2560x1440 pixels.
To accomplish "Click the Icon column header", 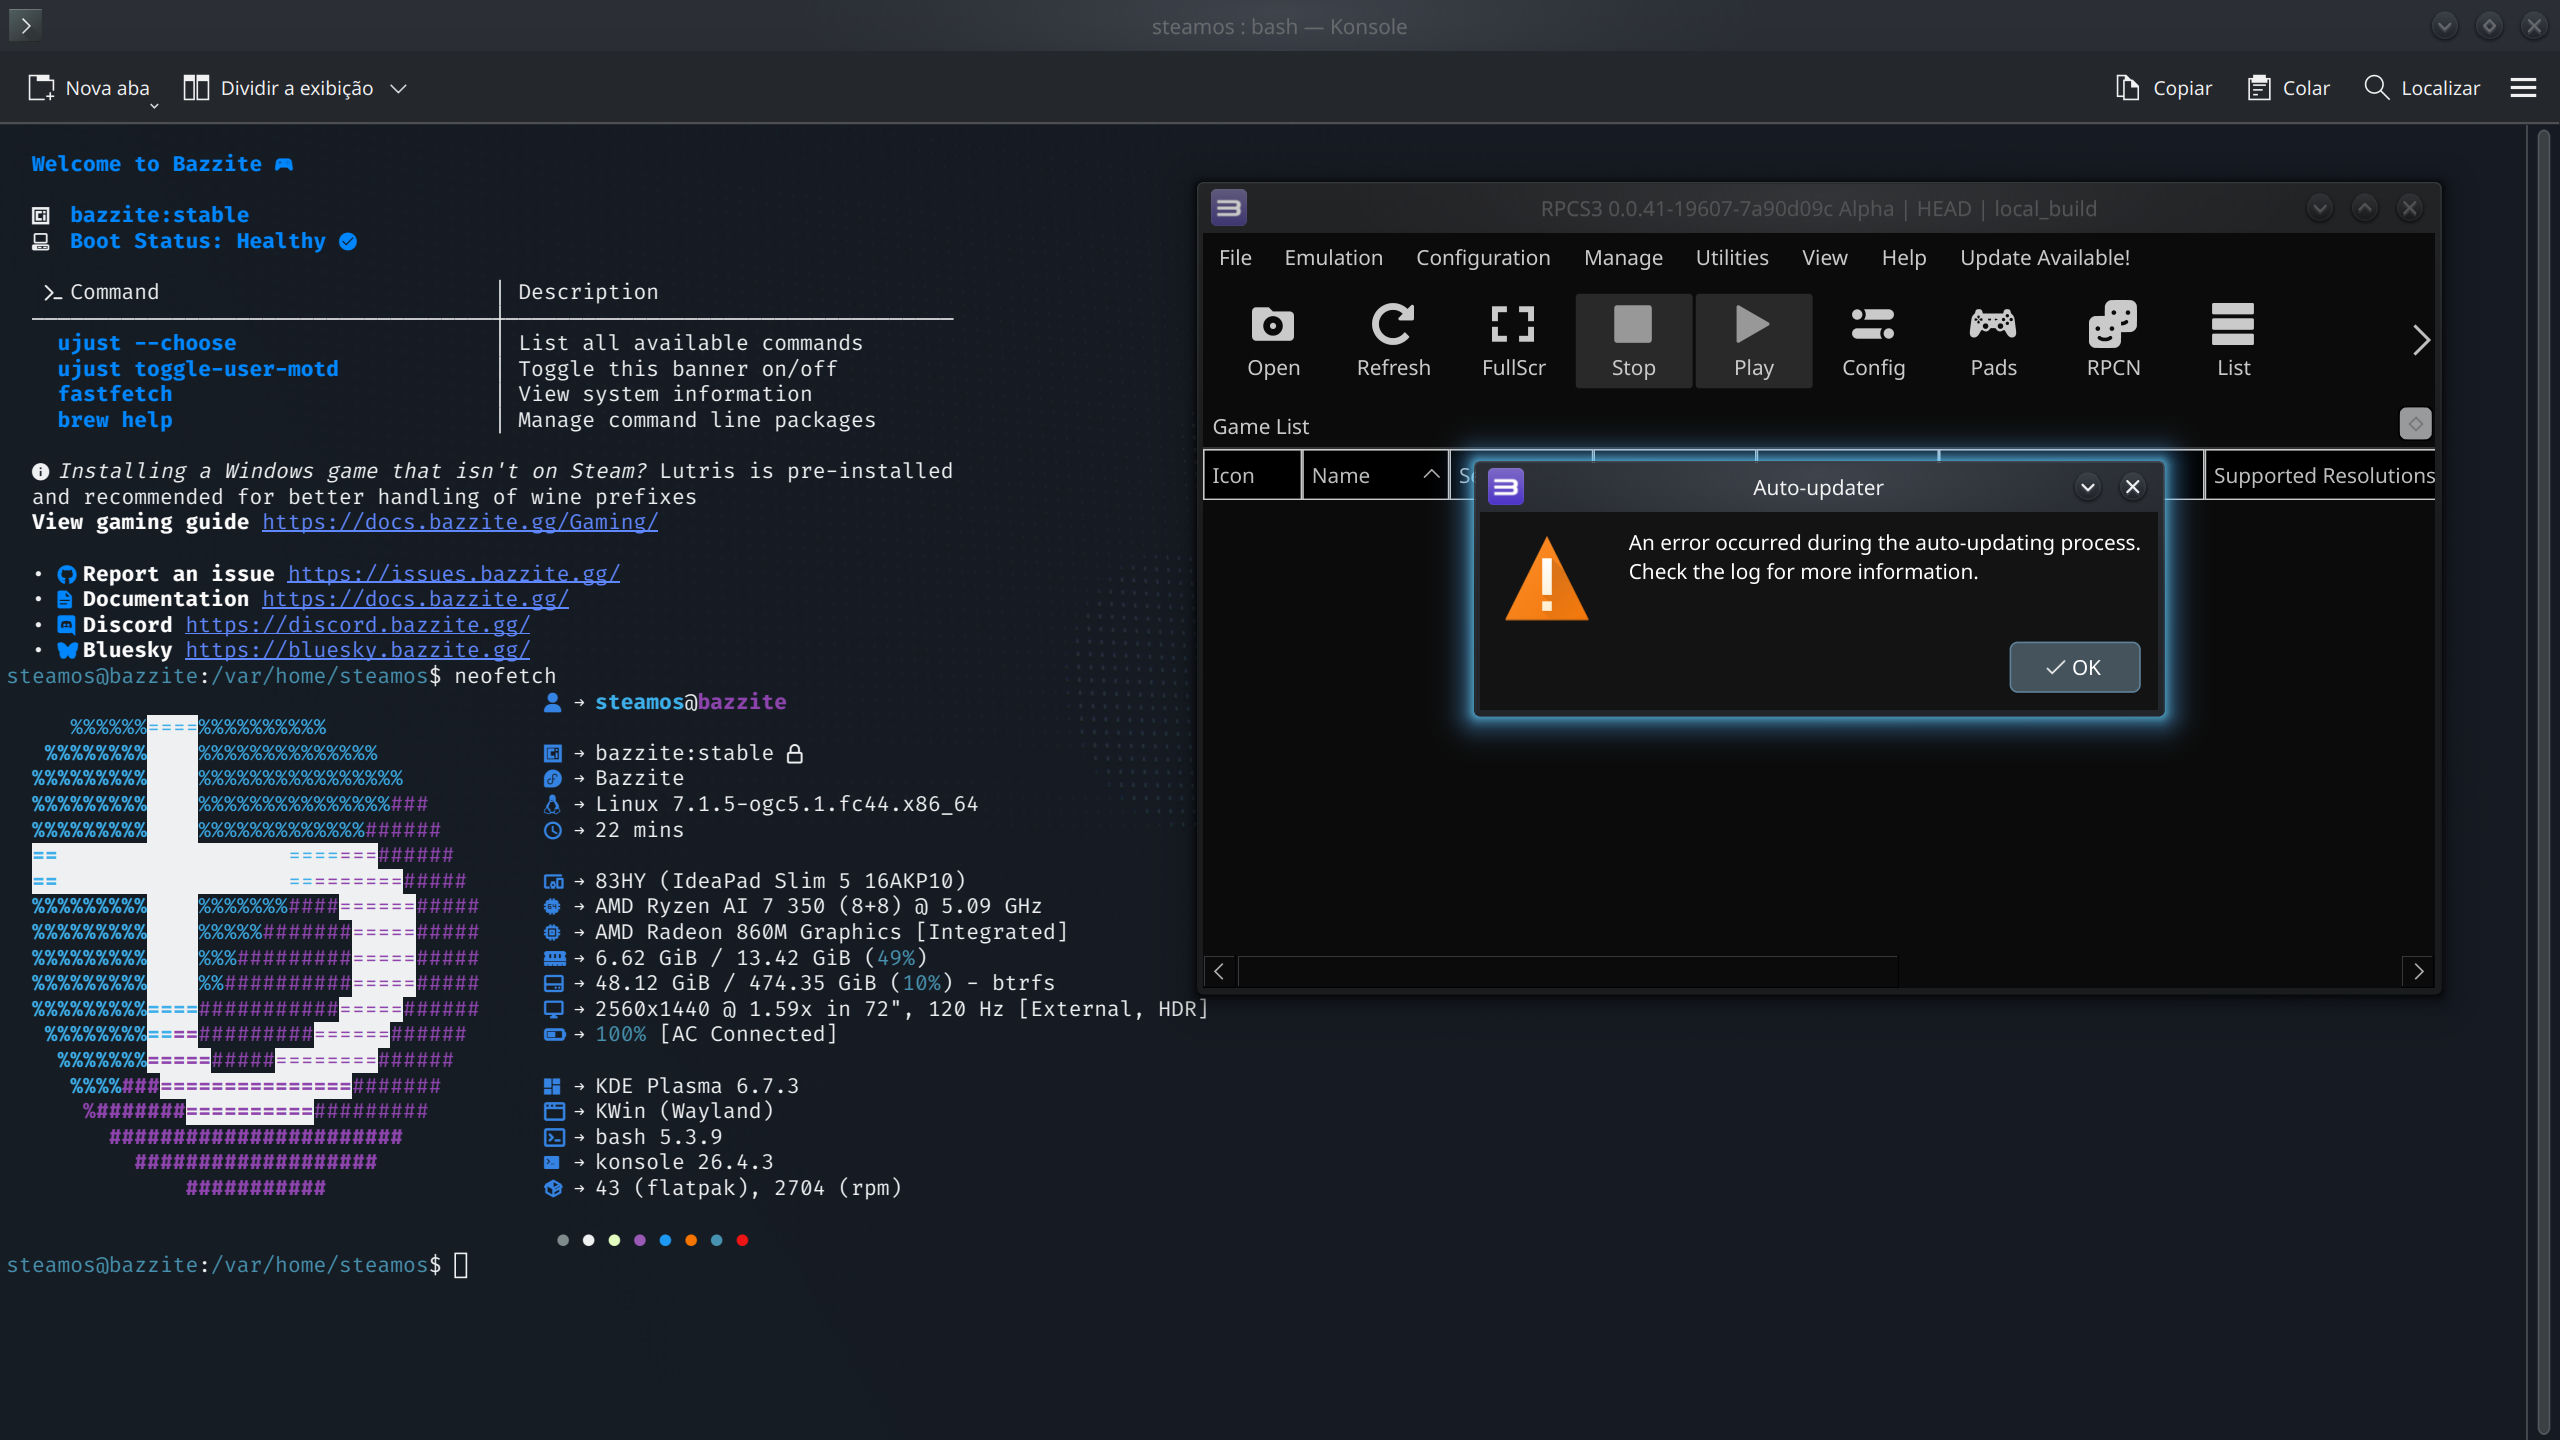I will (1252, 475).
